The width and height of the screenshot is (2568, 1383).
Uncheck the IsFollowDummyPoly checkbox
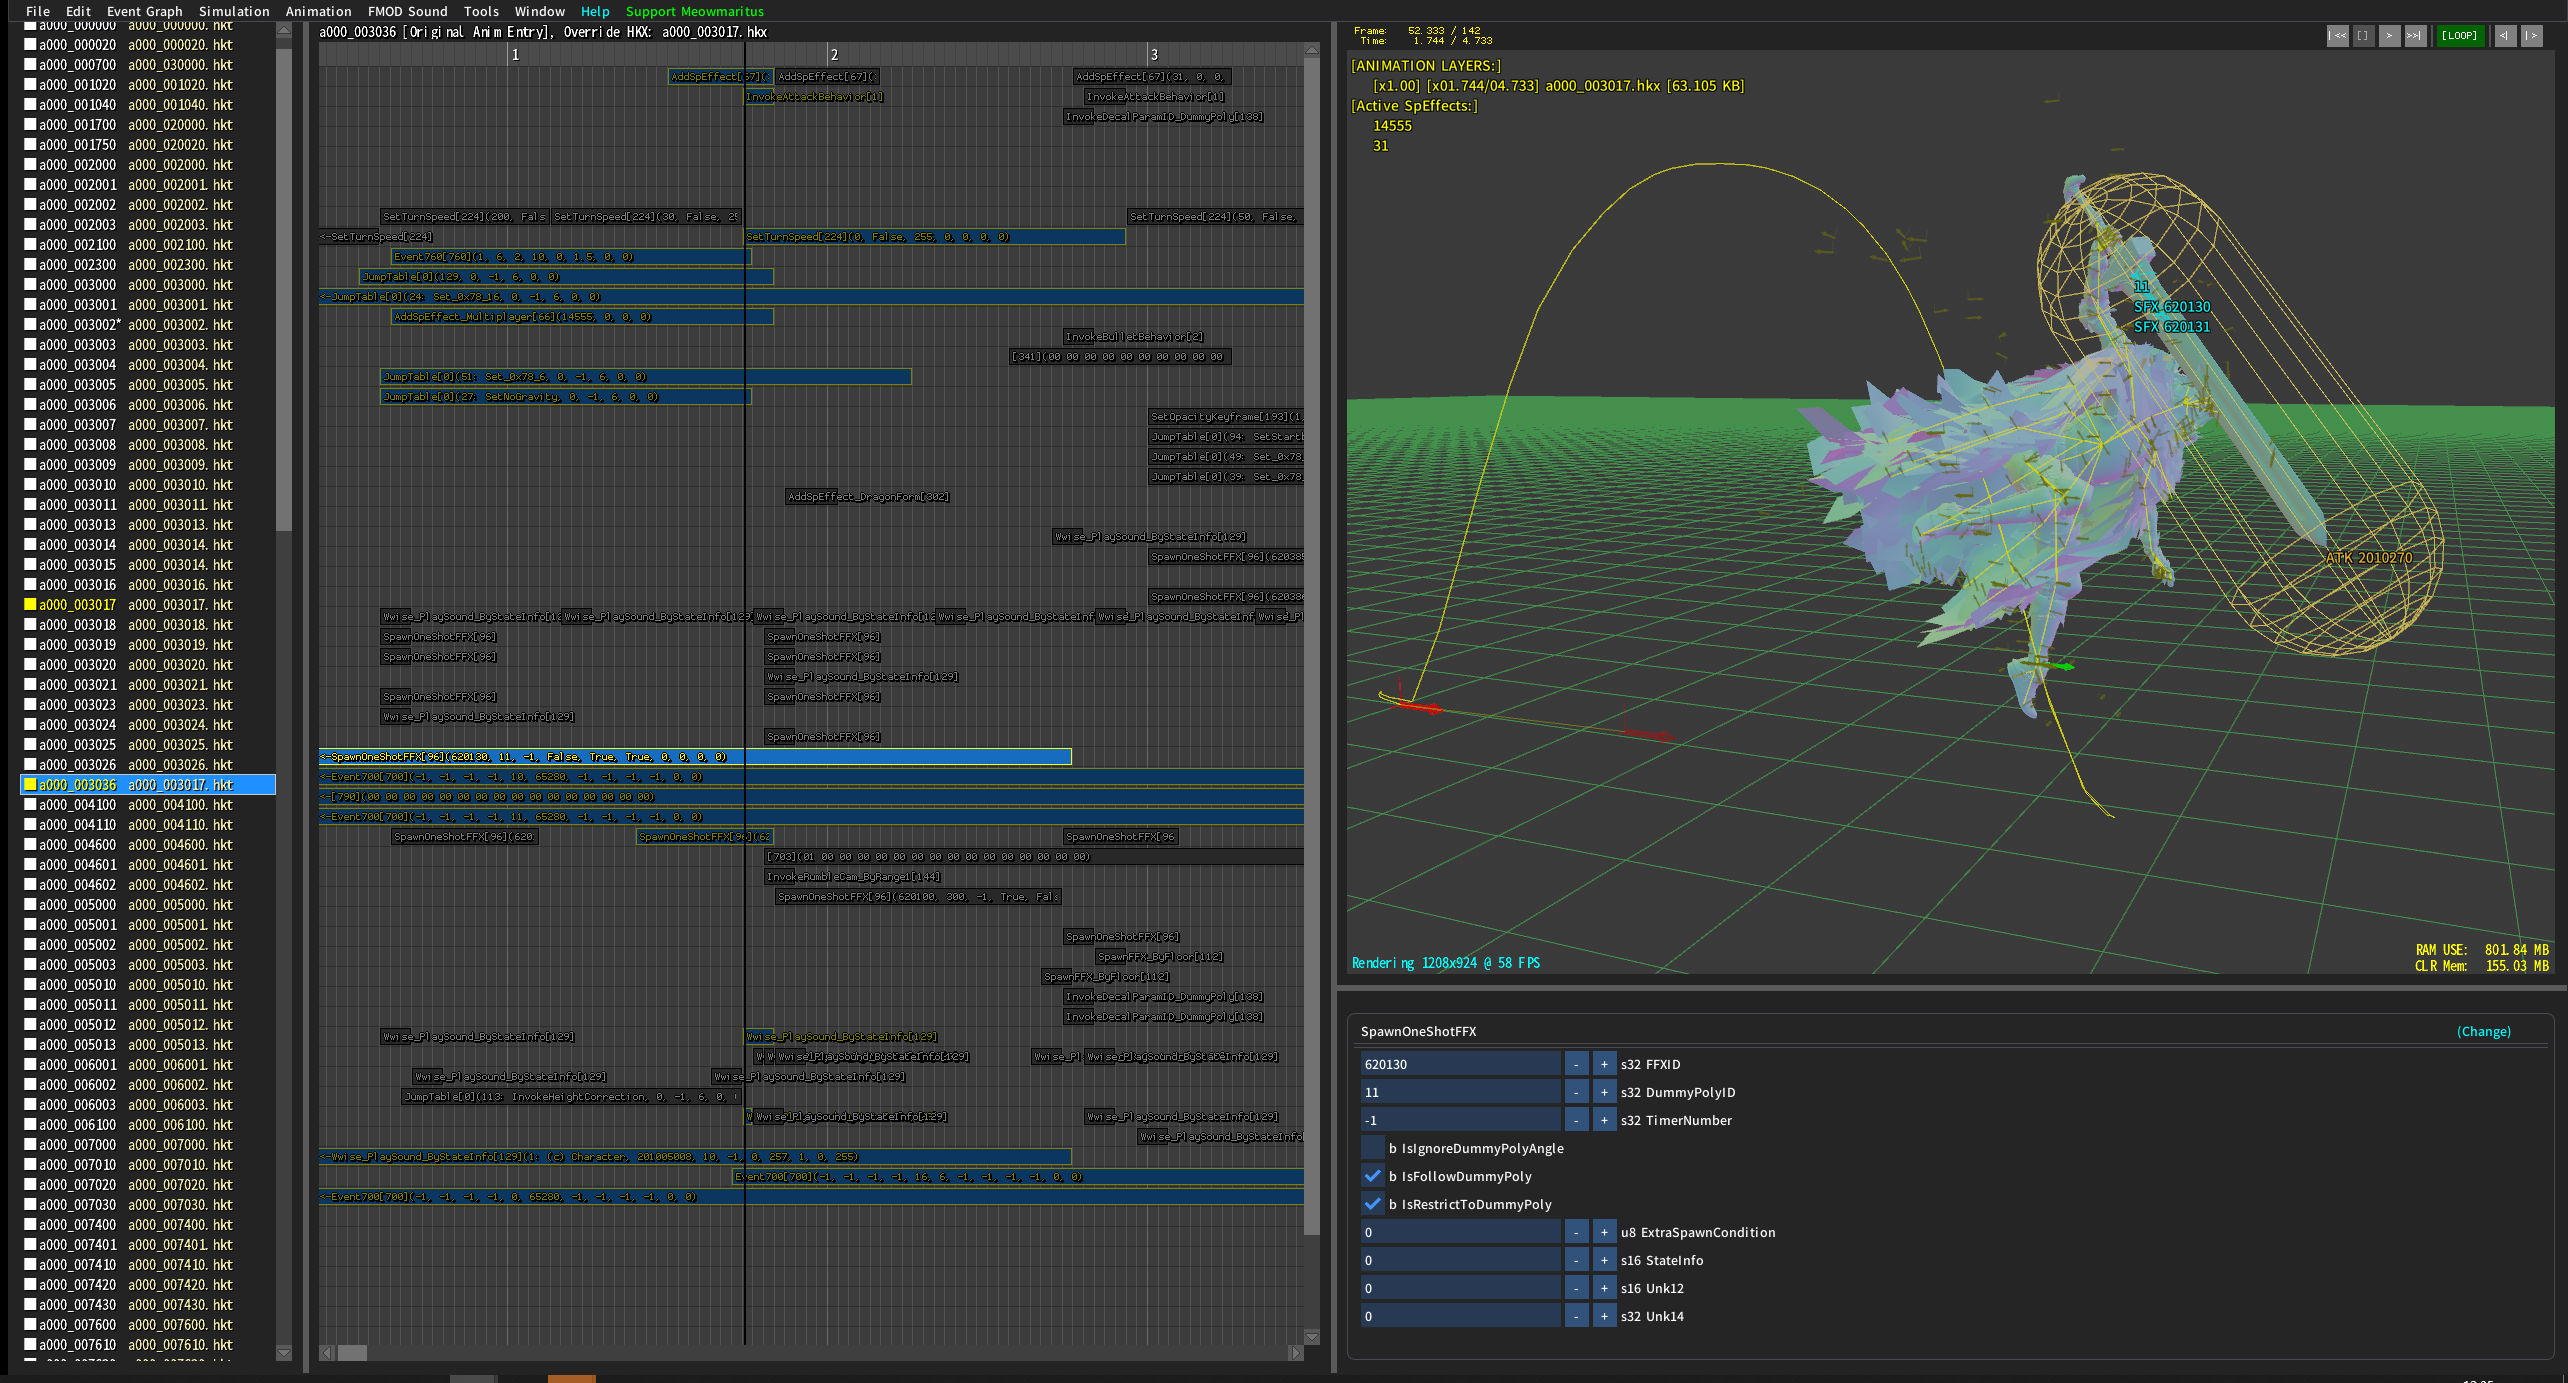pos(1373,1177)
